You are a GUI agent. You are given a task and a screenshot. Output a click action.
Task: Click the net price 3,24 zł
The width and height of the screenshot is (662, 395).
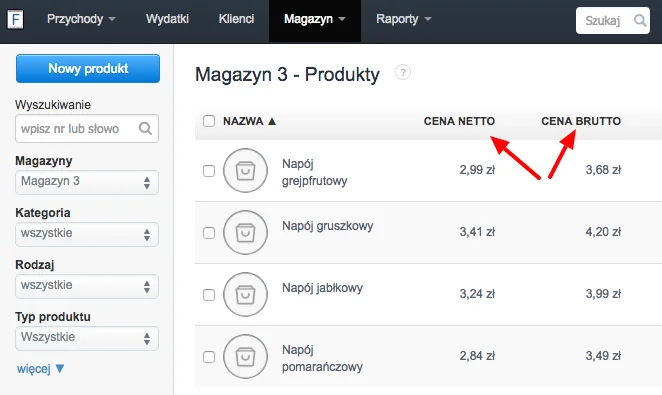click(477, 294)
